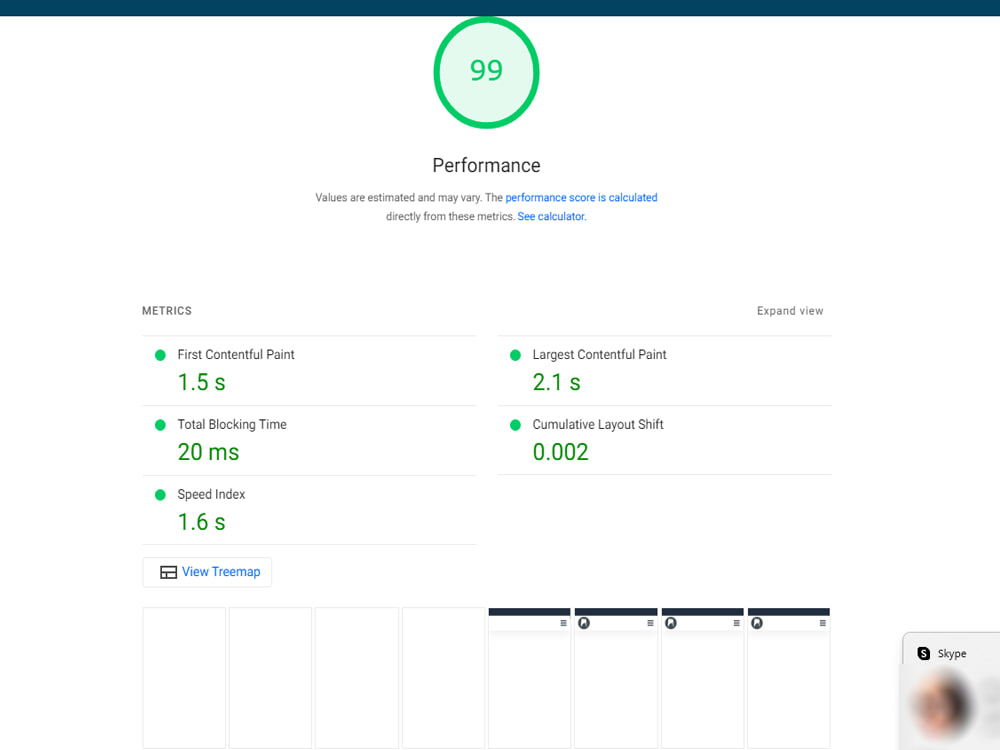
Task: Click the 2.1 s Largest Contentful Paint value
Action: coord(557,382)
